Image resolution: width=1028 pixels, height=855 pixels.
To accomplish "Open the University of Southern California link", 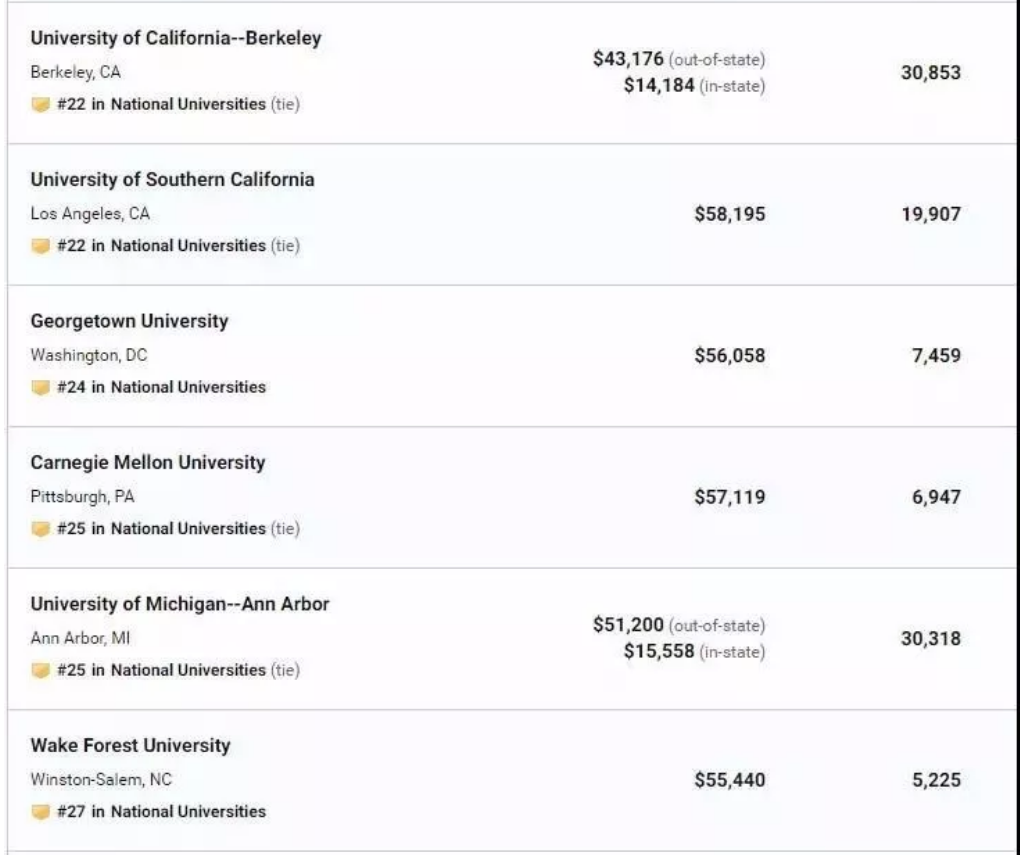I will point(172,180).
